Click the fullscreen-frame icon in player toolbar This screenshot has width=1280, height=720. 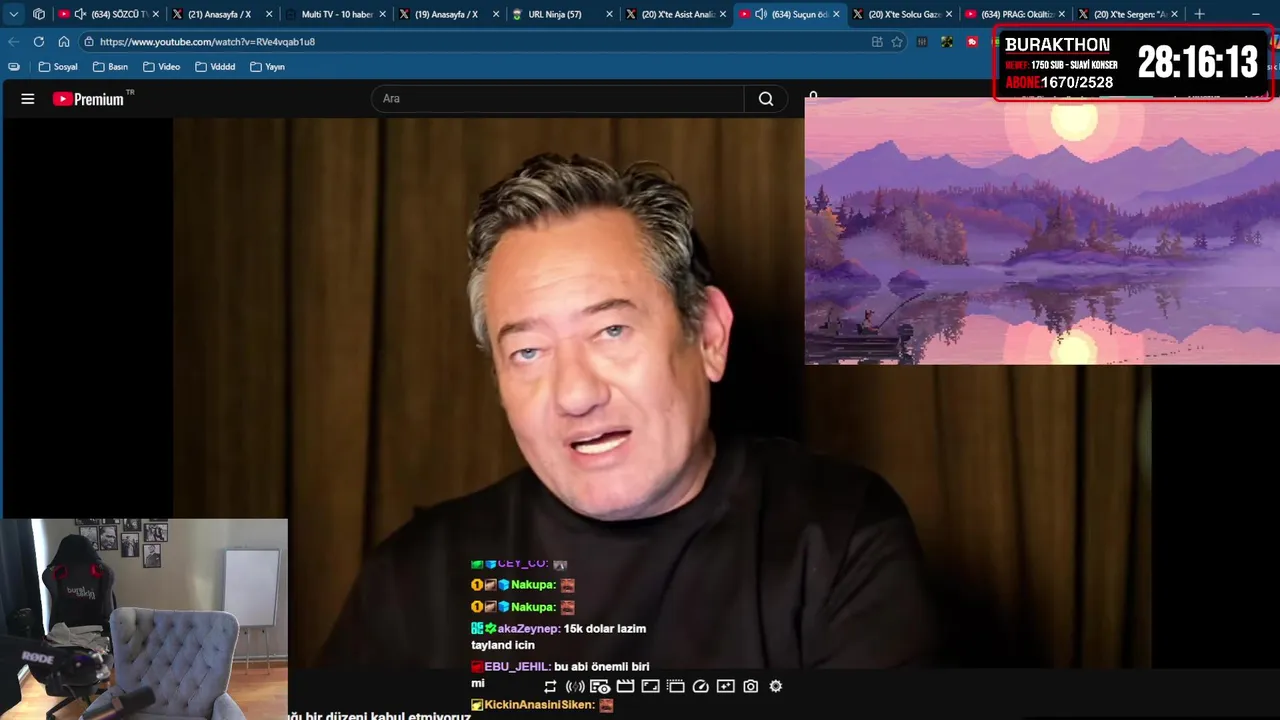click(650, 686)
